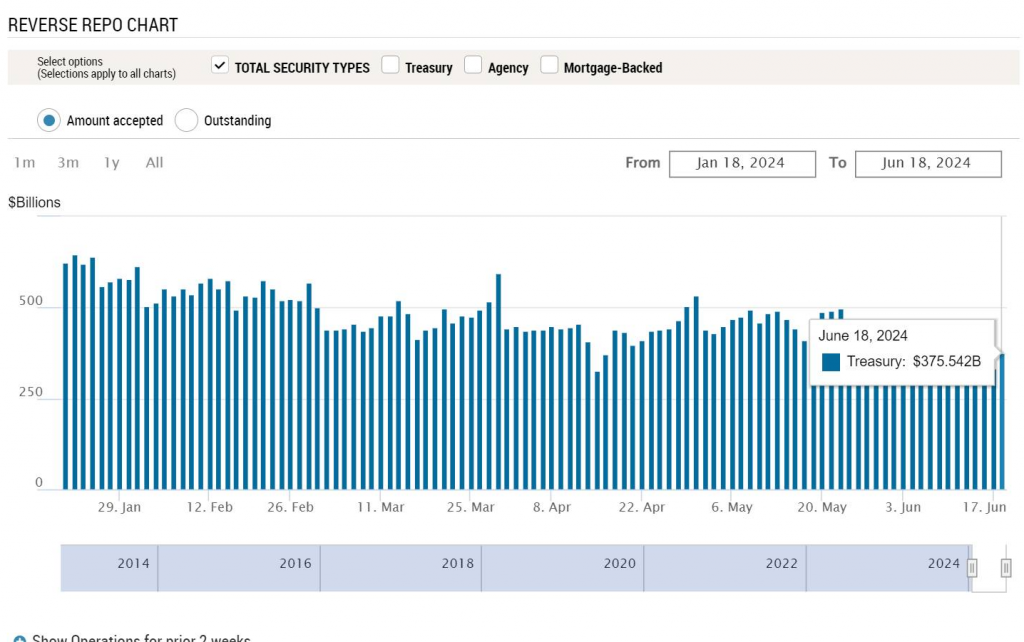Click the 2022 segment of the navigator
Viewport: 1024px width, 642px height.
(781, 564)
